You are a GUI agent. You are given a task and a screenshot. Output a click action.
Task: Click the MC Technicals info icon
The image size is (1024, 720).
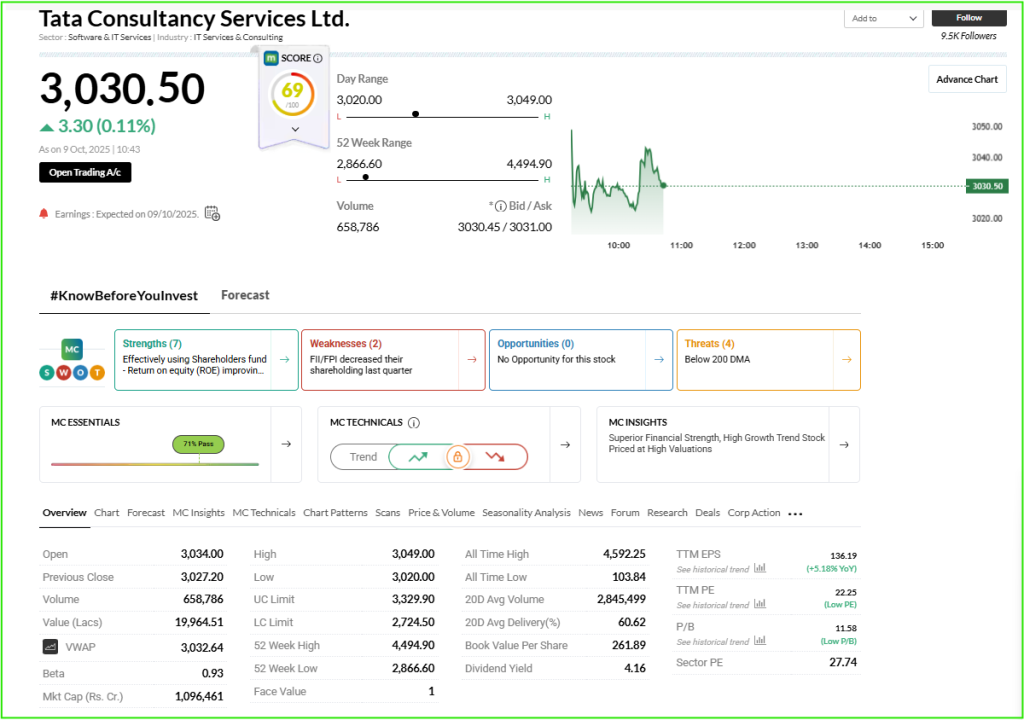pos(414,423)
